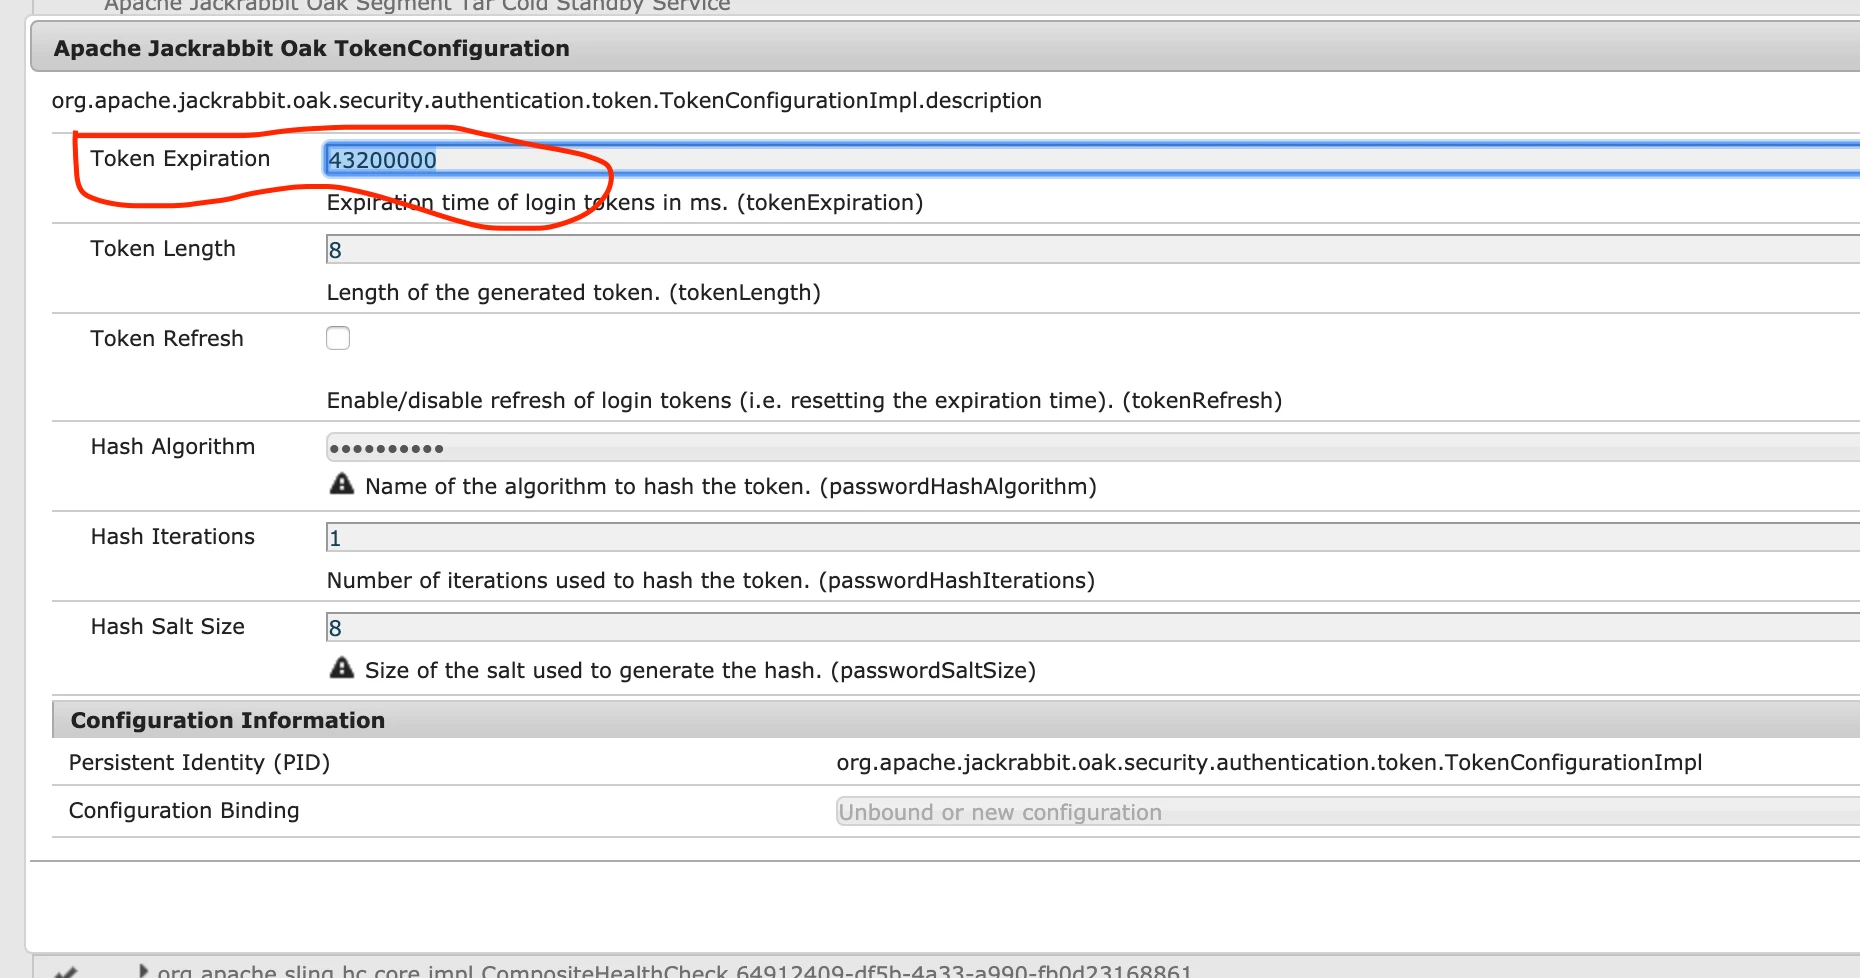Click the Token Expiration label
This screenshot has height=978, width=1860.
180,158
